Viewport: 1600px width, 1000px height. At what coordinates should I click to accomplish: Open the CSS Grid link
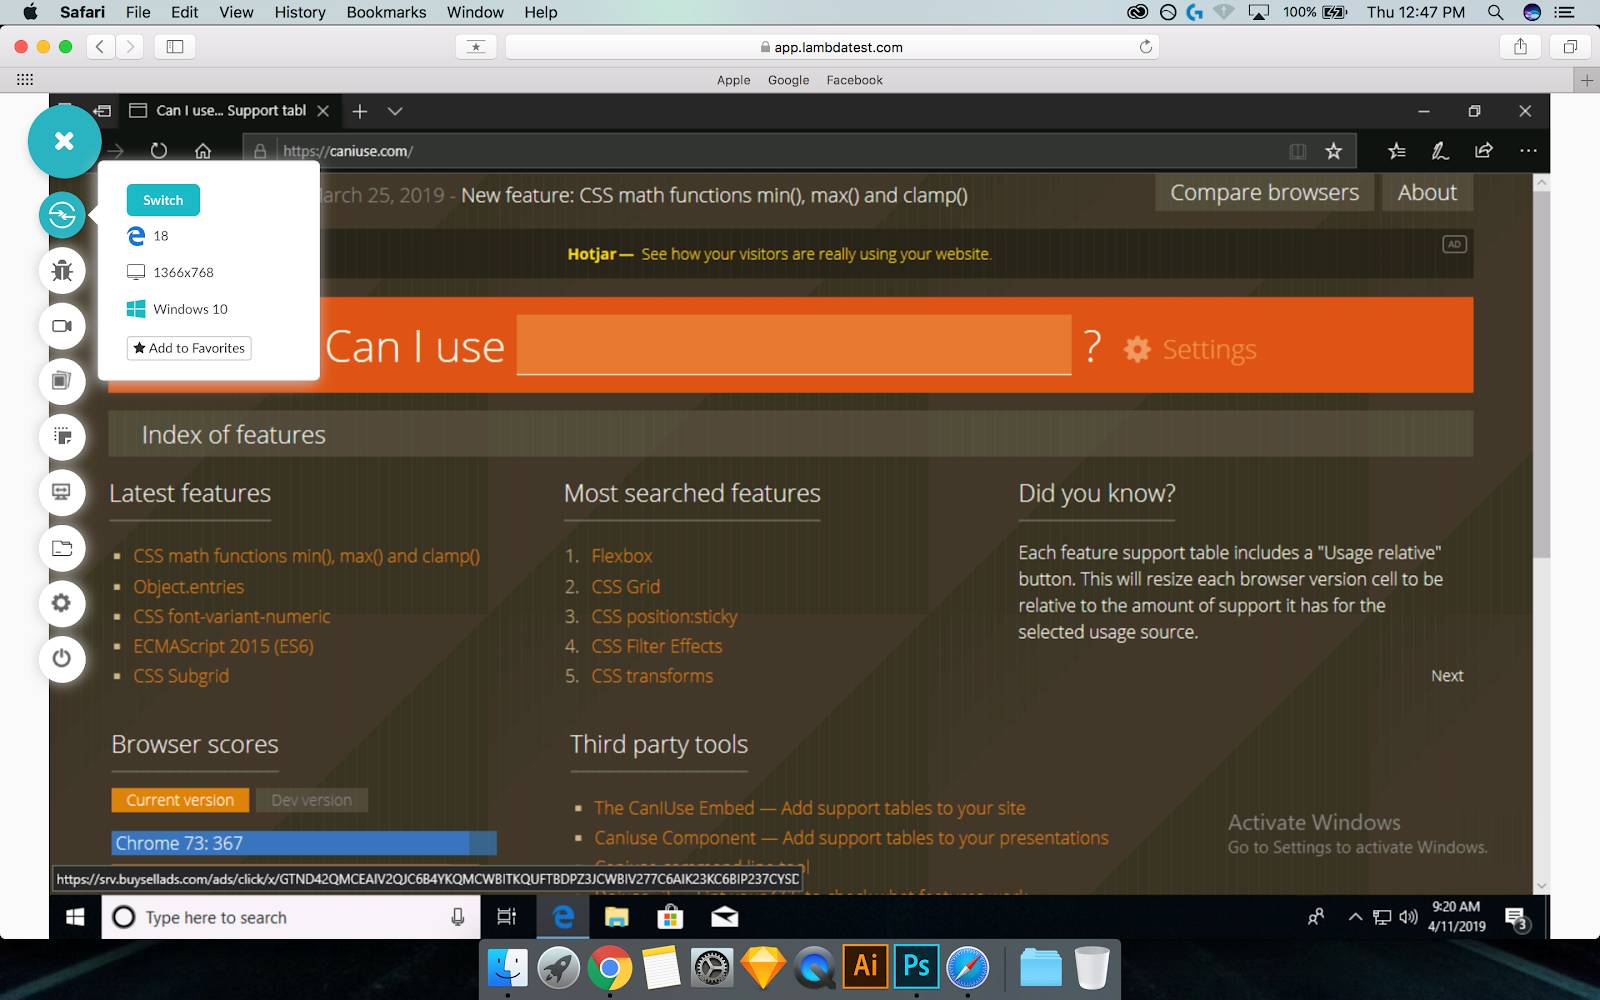point(626,587)
